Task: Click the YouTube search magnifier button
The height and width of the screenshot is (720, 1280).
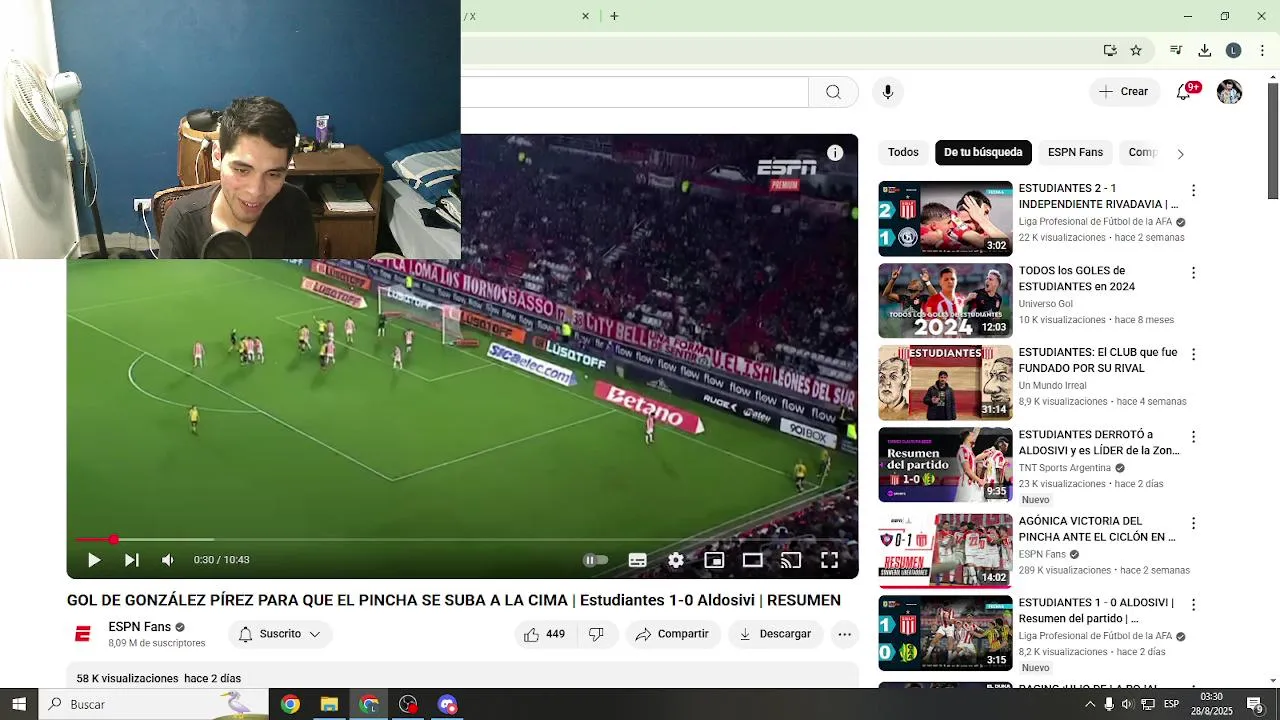Action: (x=833, y=92)
